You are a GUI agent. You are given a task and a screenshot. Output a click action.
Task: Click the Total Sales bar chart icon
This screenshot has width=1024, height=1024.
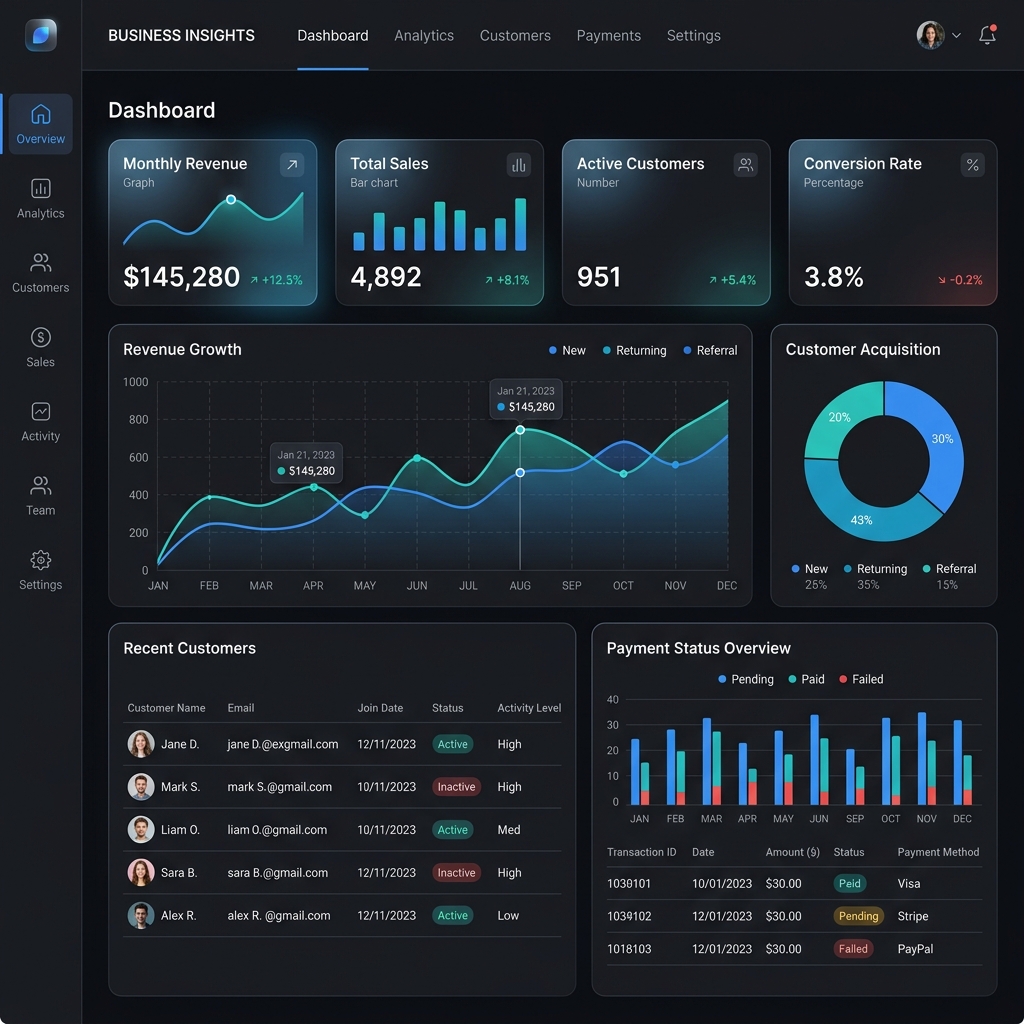point(519,165)
